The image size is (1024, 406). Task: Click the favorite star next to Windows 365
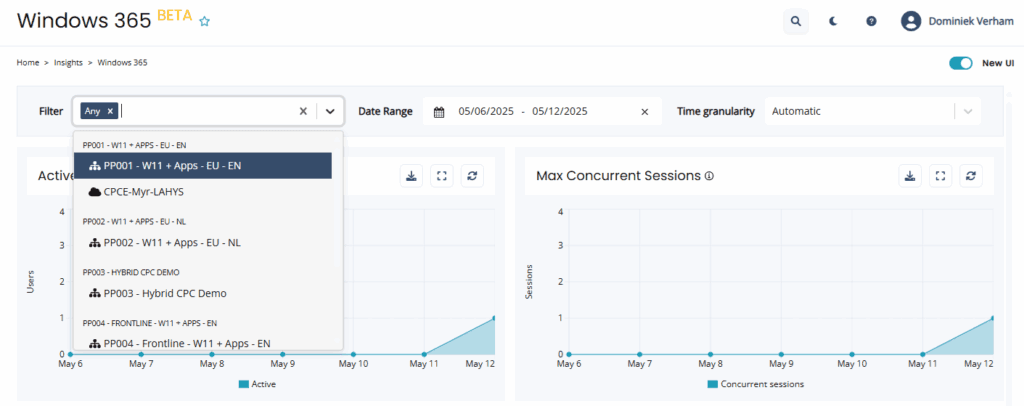pos(205,21)
